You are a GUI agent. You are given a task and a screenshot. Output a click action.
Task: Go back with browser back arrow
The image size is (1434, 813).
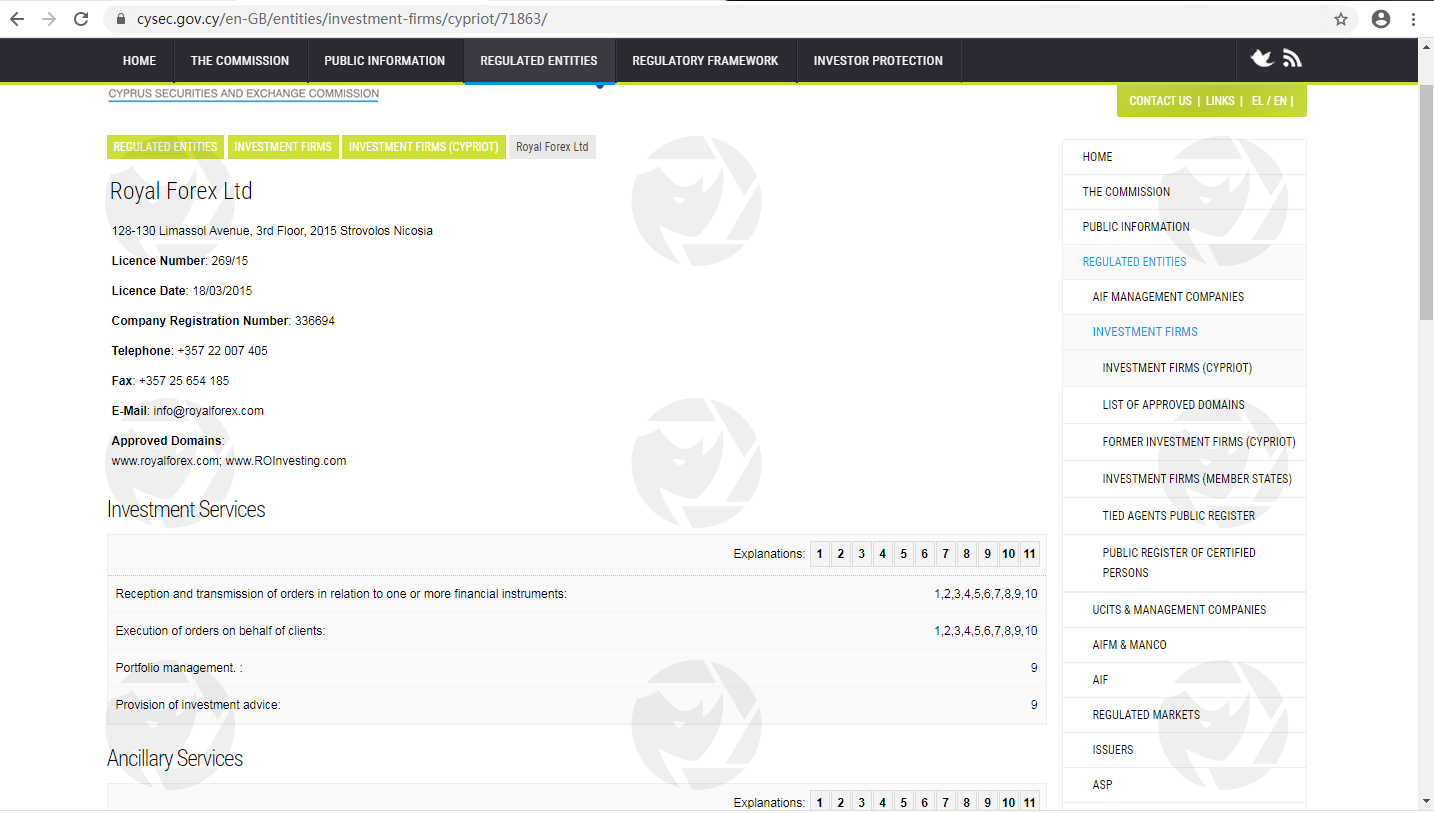pos(17,19)
